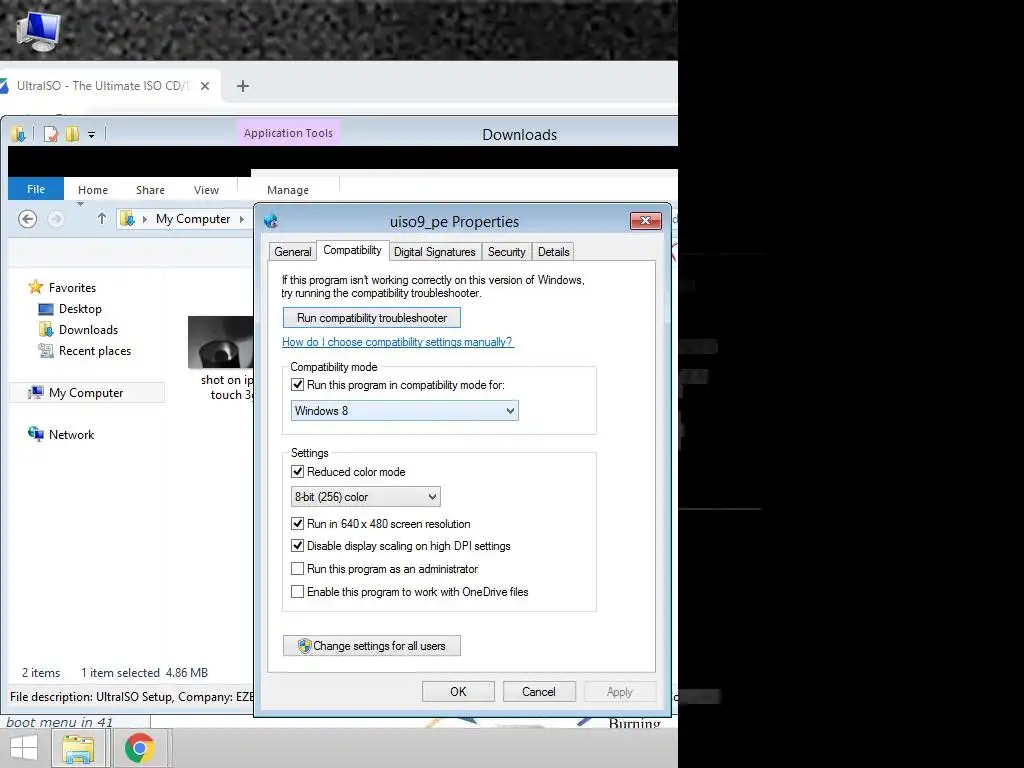Open the My Computer desktop icon
The image size is (1024, 768).
(37, 30)
